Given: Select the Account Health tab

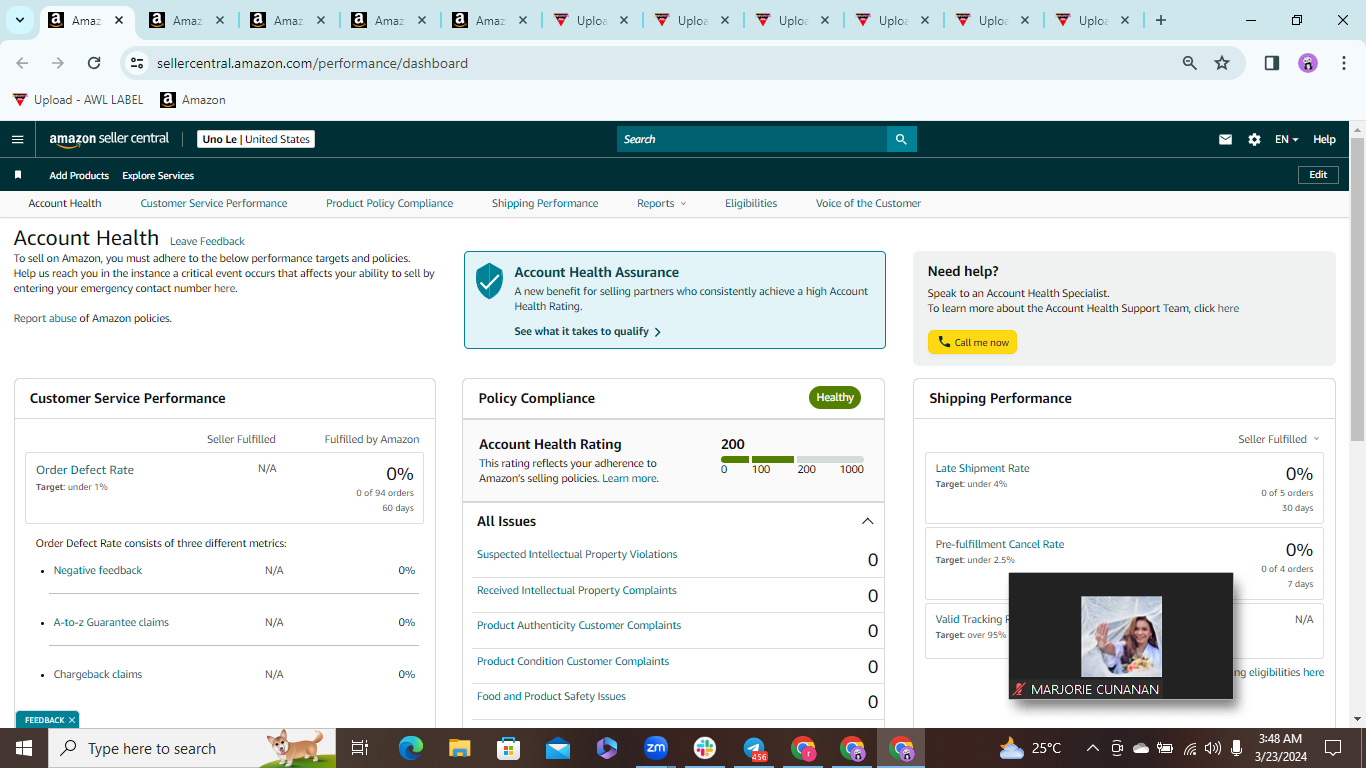Looking at the screenshot, I should pyautogui.click(x=65, y=203).
